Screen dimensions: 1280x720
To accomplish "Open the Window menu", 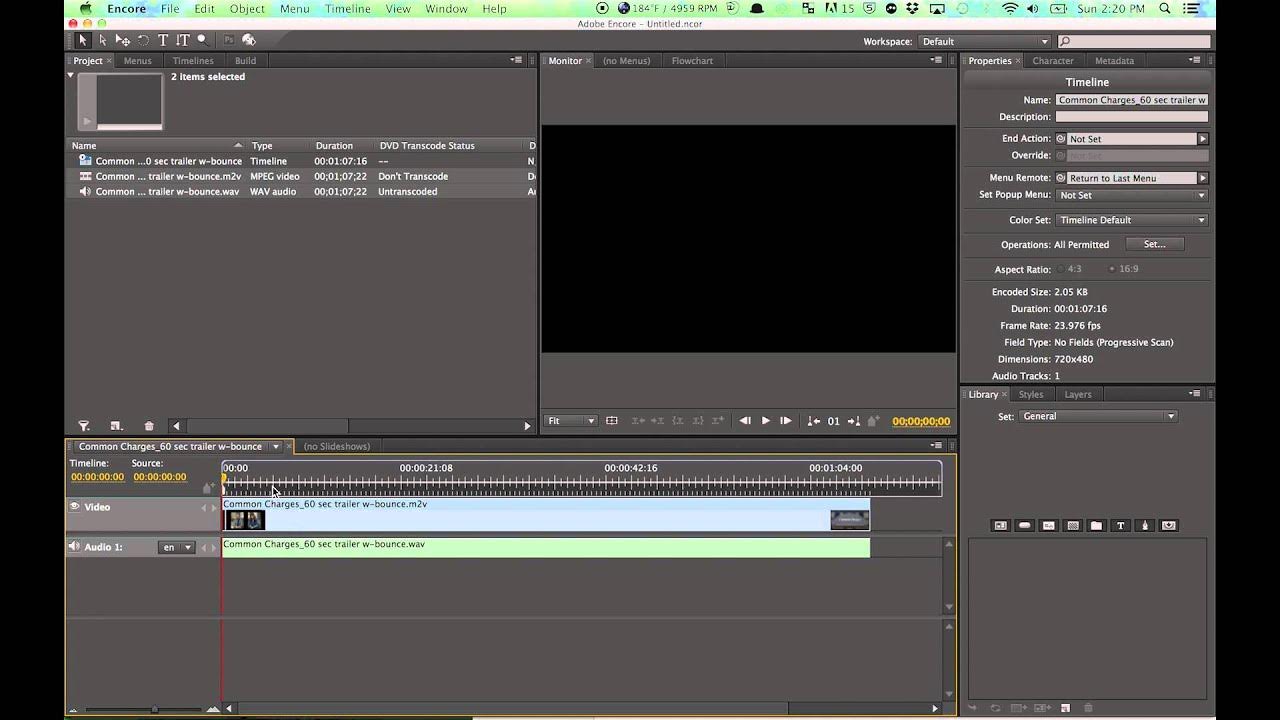I will tap(446, 9).
